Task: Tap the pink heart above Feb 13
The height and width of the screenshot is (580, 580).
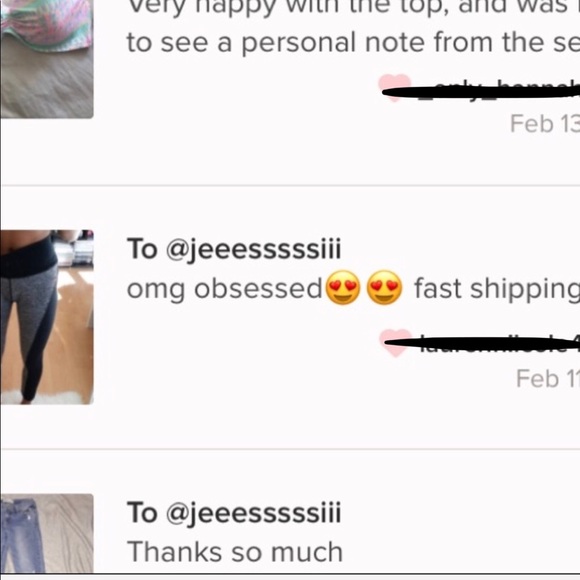Action: (395, 87)
